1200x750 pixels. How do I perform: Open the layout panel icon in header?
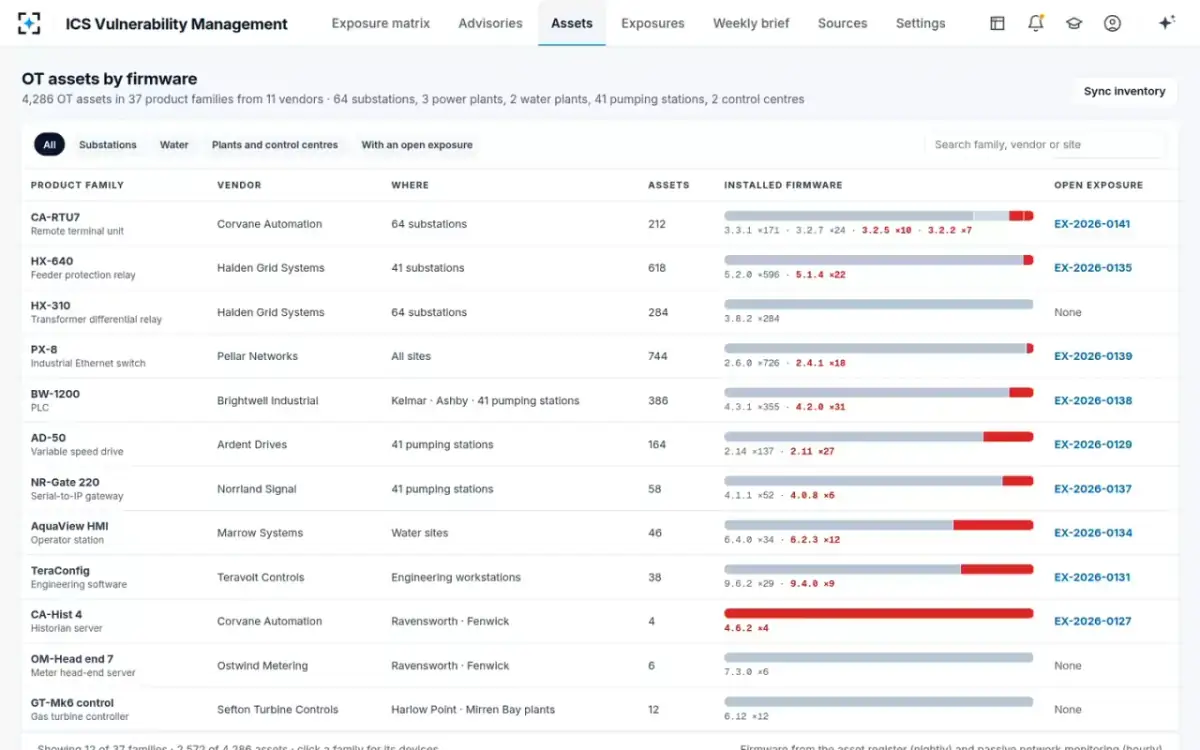click(997, 23)
